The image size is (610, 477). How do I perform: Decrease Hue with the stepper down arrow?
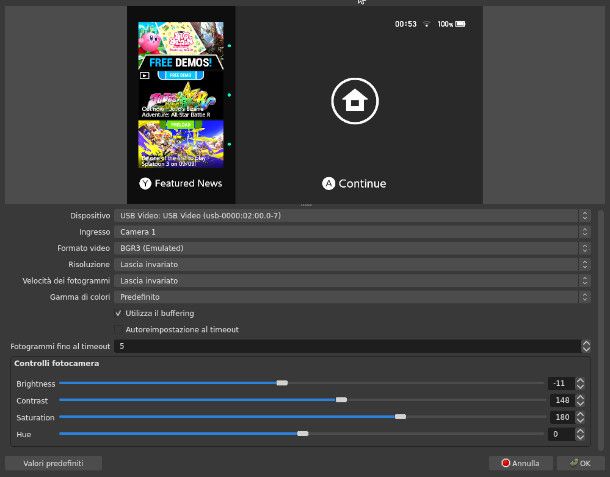580,437
